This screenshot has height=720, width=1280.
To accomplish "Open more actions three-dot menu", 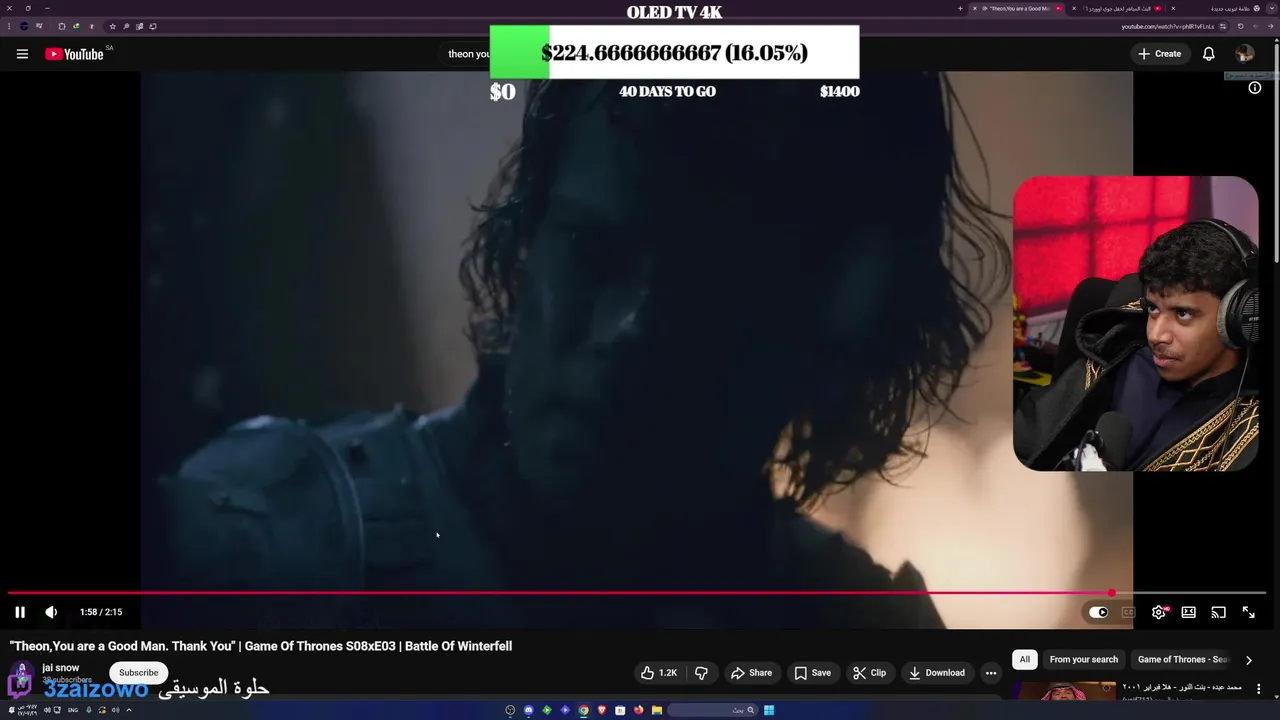I will coord(990,673).
